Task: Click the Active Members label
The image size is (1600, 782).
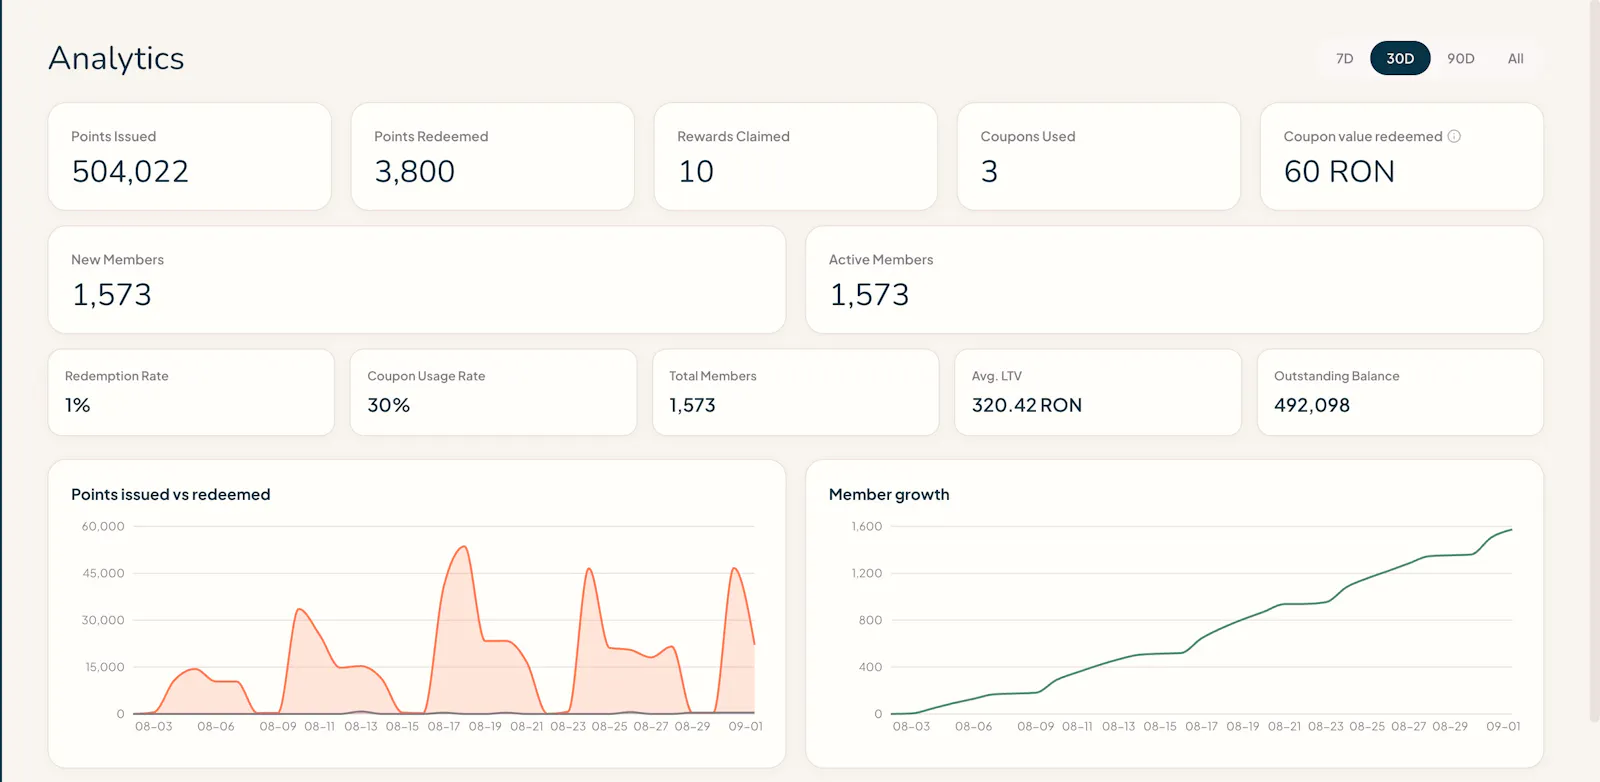Action: coord(881,259)
